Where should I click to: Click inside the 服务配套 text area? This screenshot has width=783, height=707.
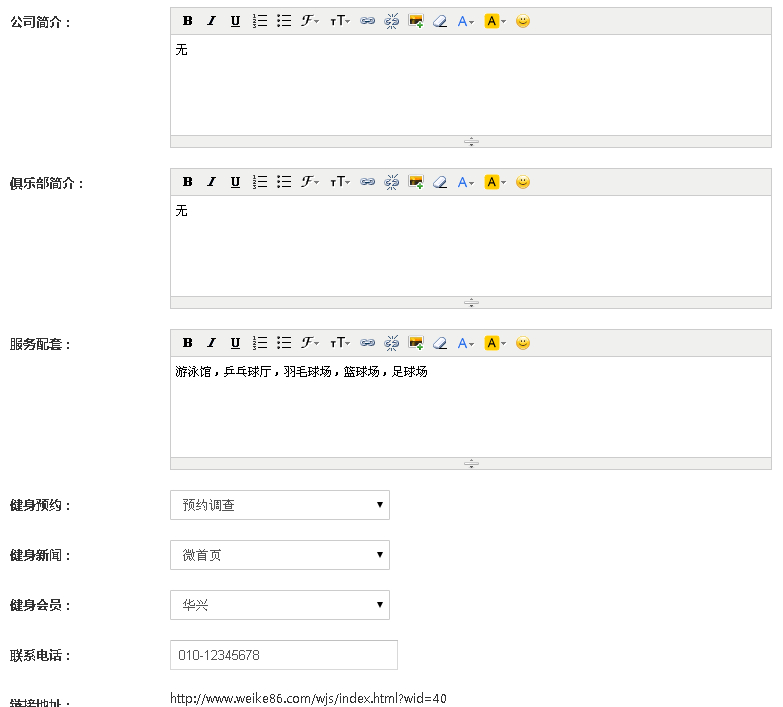click(470, 410)
